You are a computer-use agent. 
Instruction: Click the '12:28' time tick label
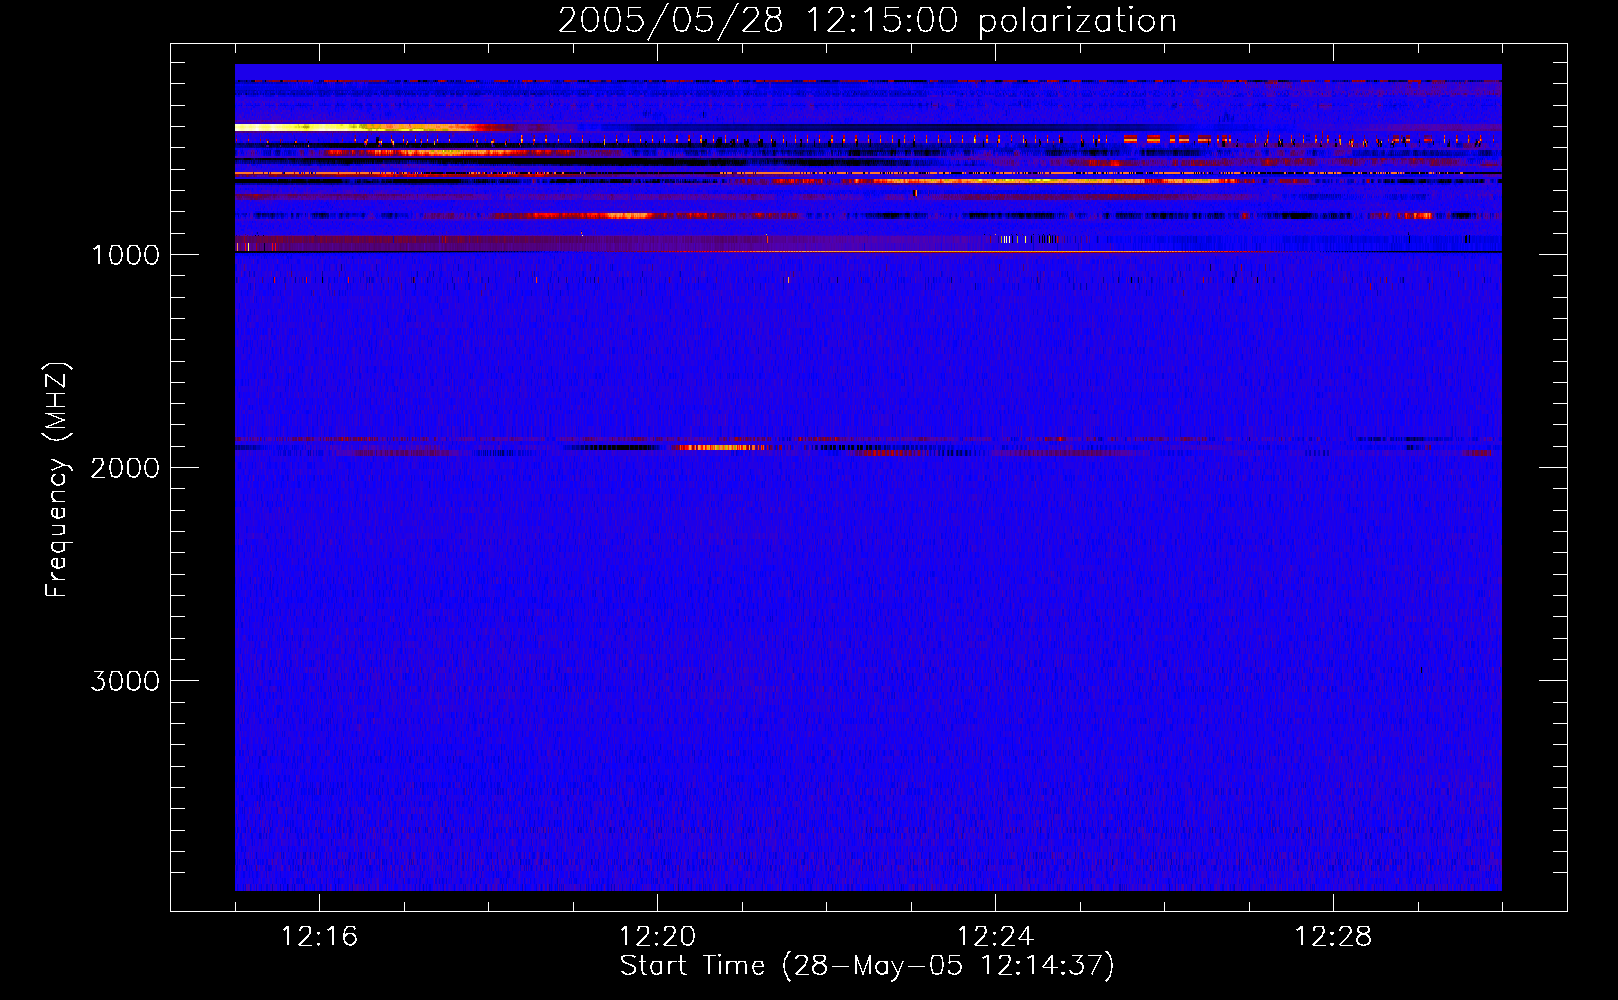[1333, 937]
